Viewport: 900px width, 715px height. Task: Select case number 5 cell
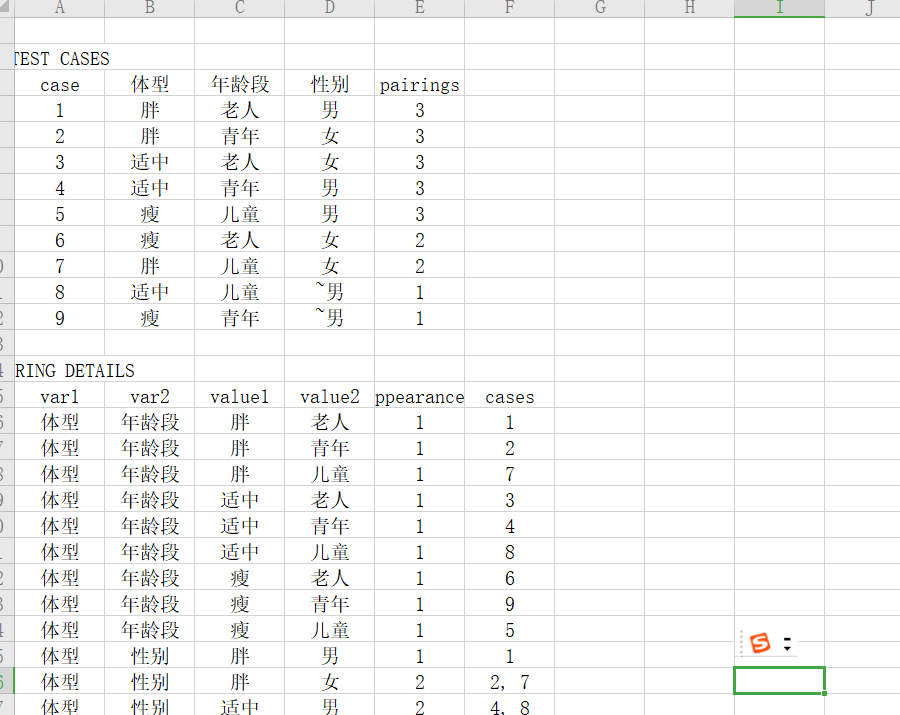click(x=60, y=214)
